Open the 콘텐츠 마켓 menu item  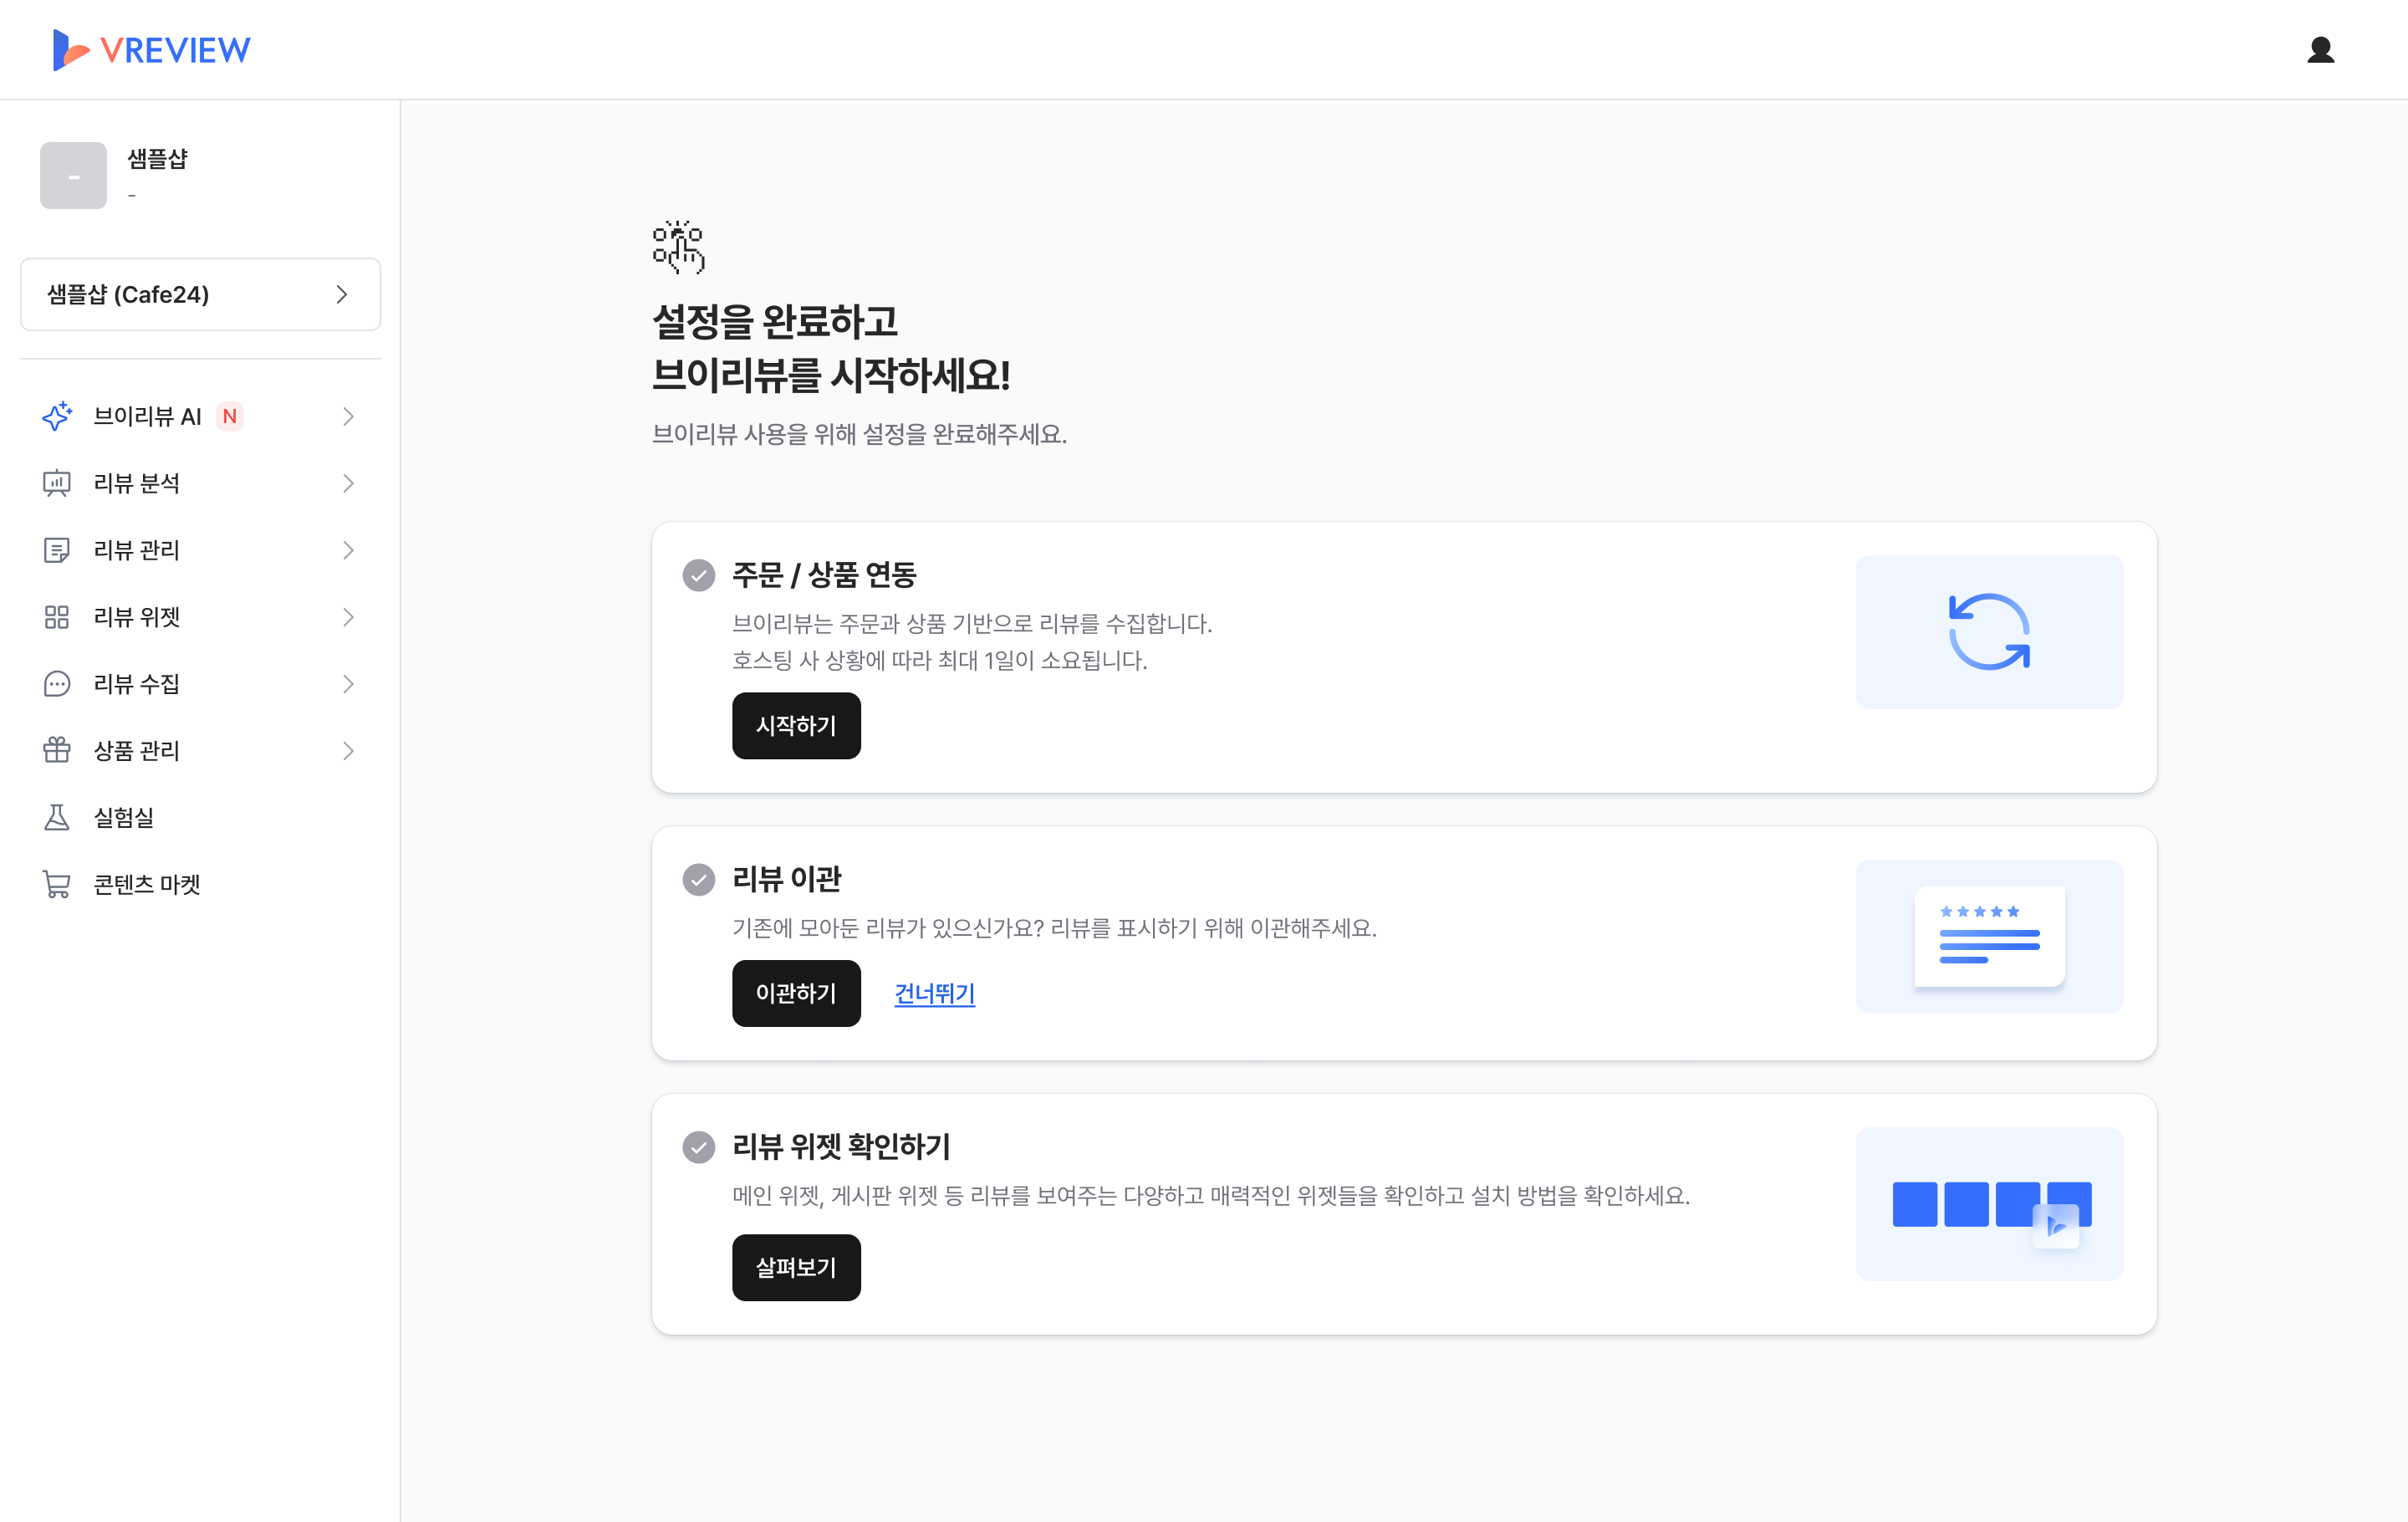147,884
